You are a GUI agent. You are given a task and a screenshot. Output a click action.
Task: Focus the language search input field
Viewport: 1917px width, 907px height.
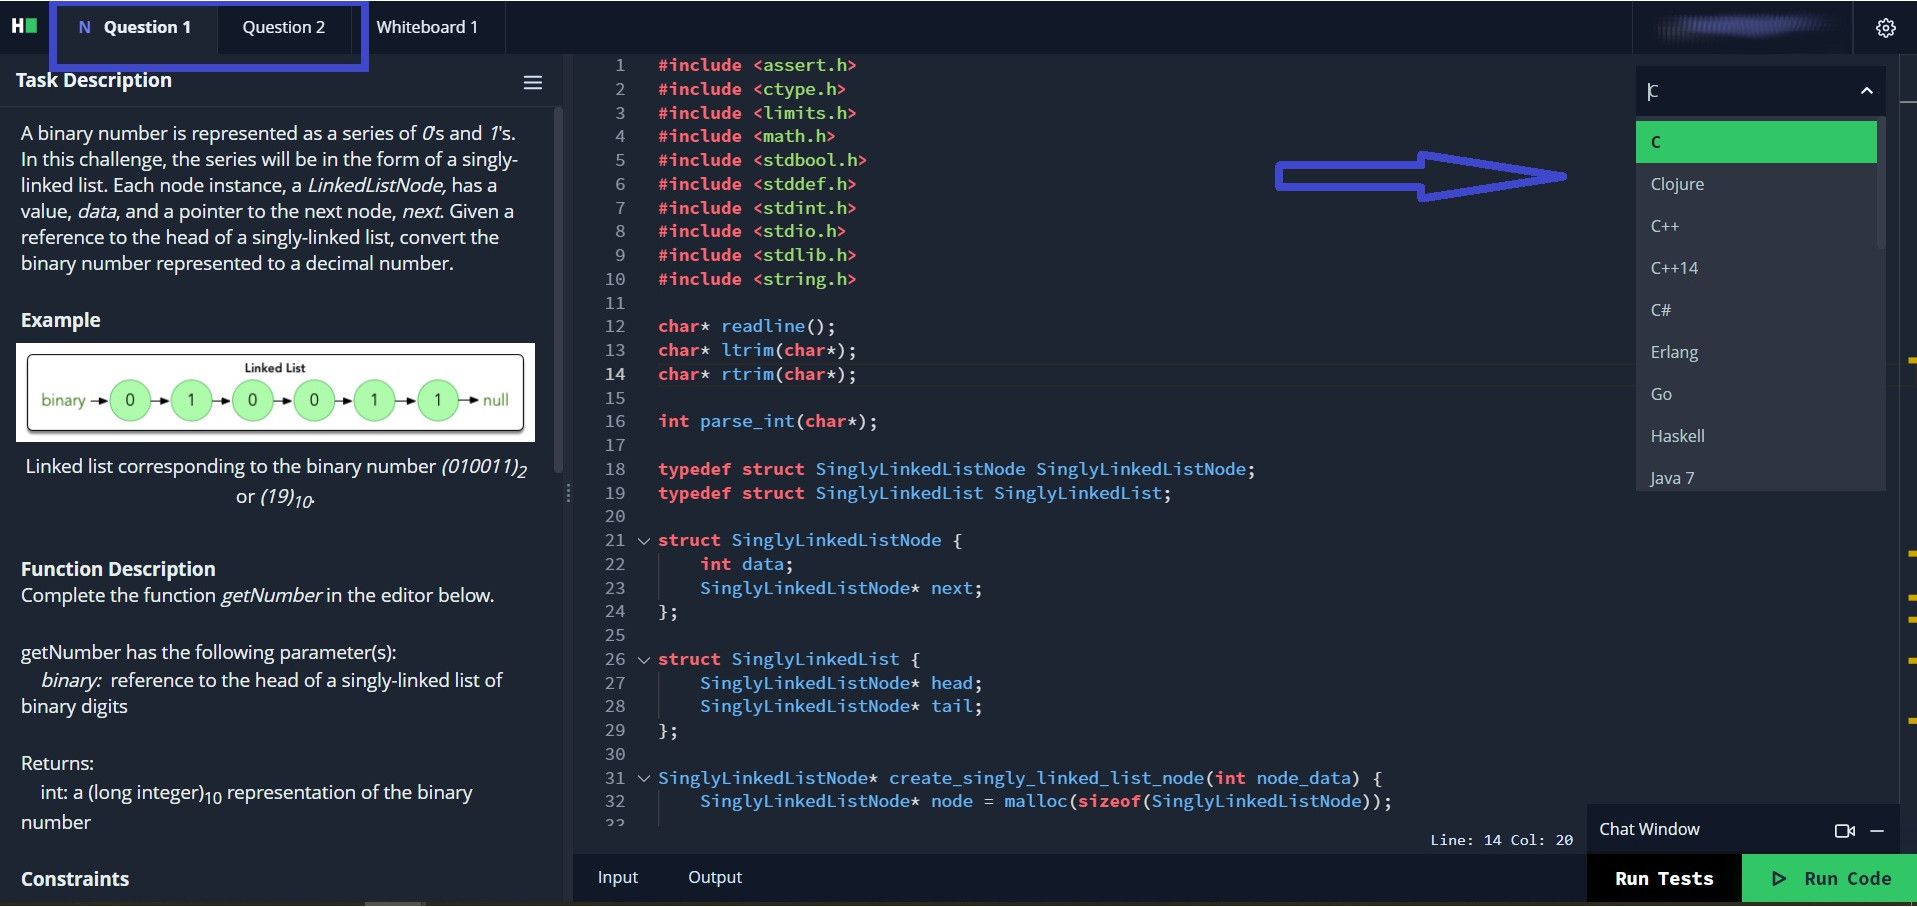point(1745,91)
